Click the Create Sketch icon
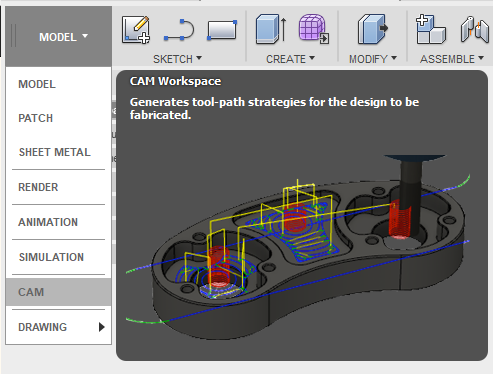Viewport: 493px width, 374px height. tap(136, 30)
